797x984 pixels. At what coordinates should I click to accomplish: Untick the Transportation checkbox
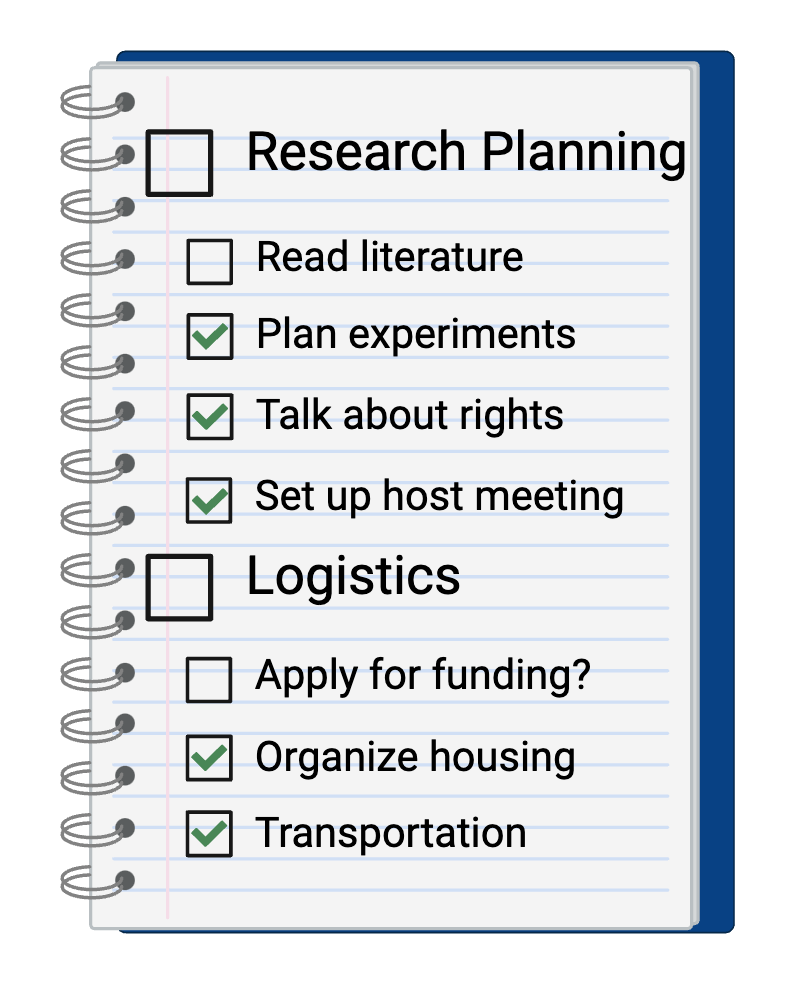209,835
